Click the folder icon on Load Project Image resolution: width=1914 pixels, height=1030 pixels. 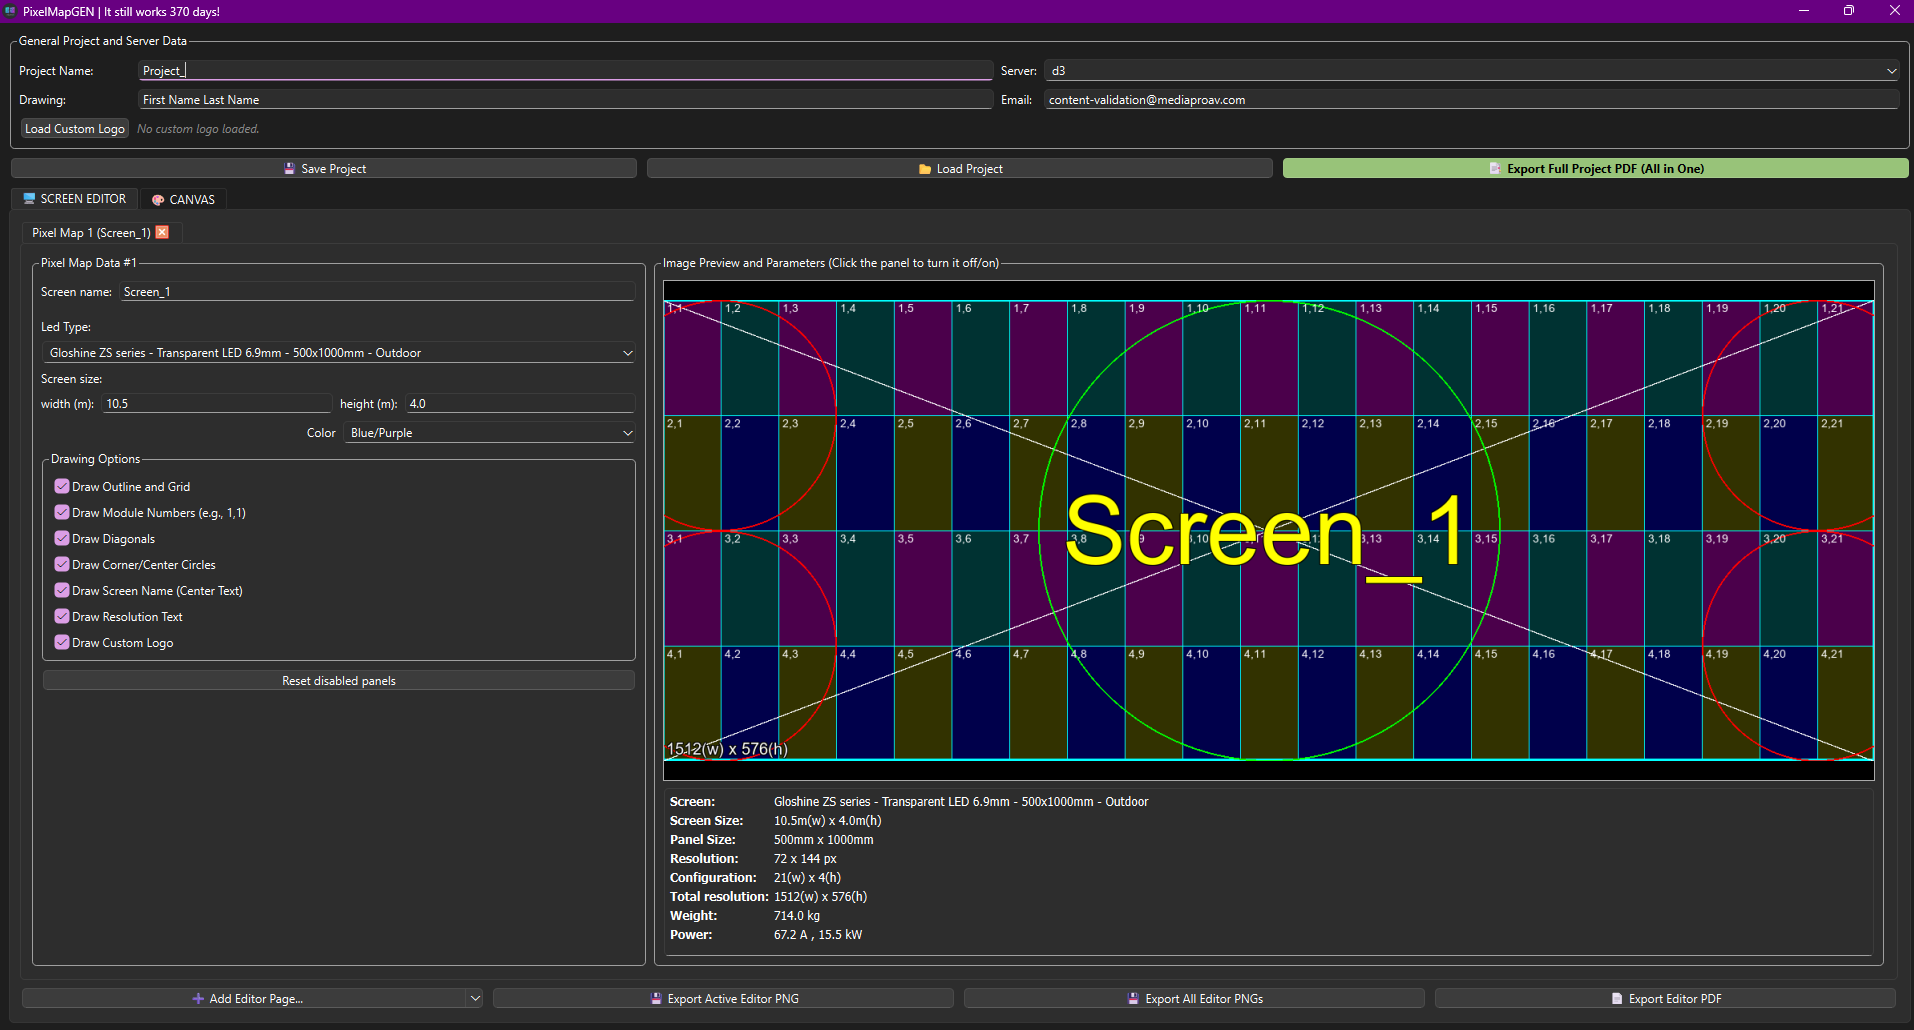click(x=925, y=169)
